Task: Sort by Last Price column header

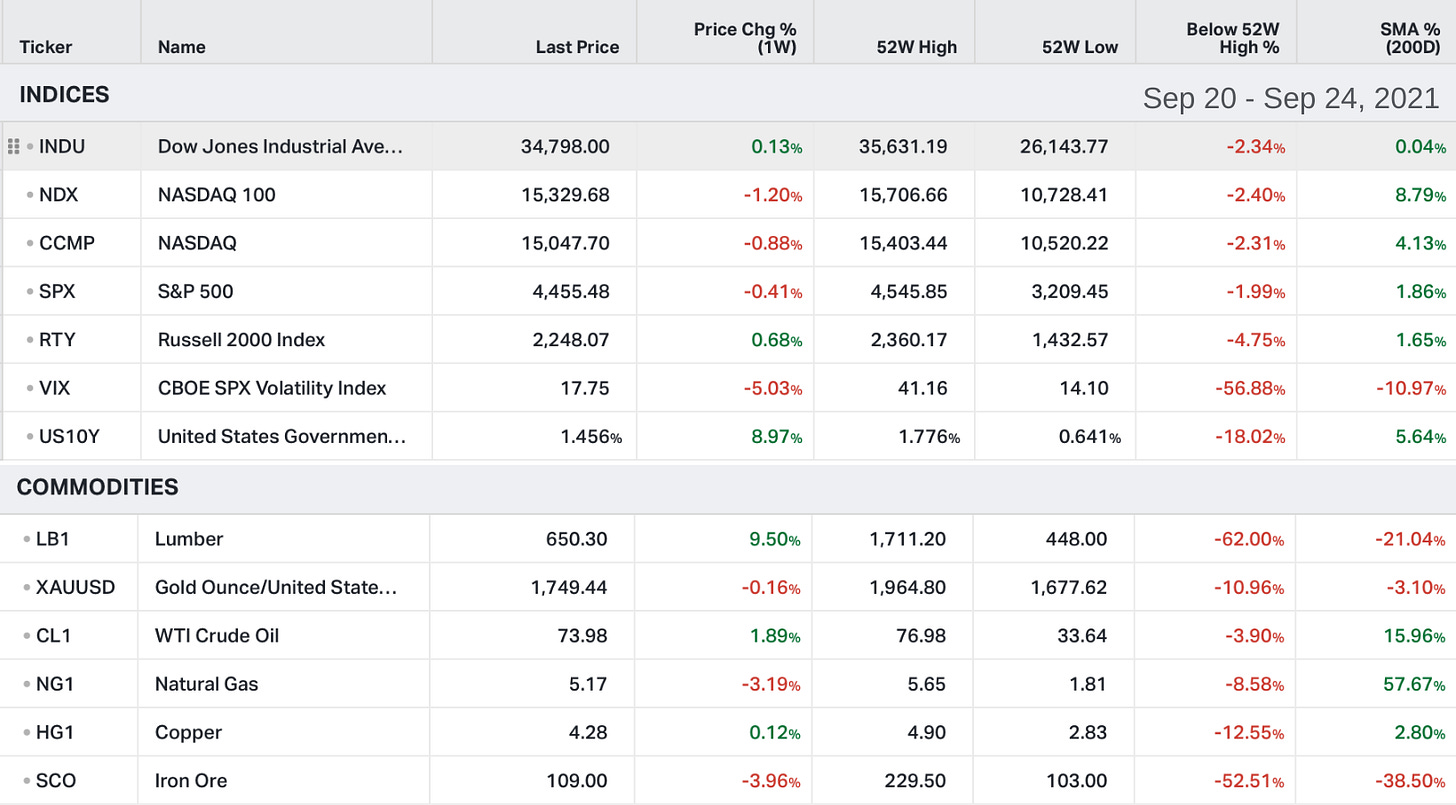Action: click(x=577, y=47)
